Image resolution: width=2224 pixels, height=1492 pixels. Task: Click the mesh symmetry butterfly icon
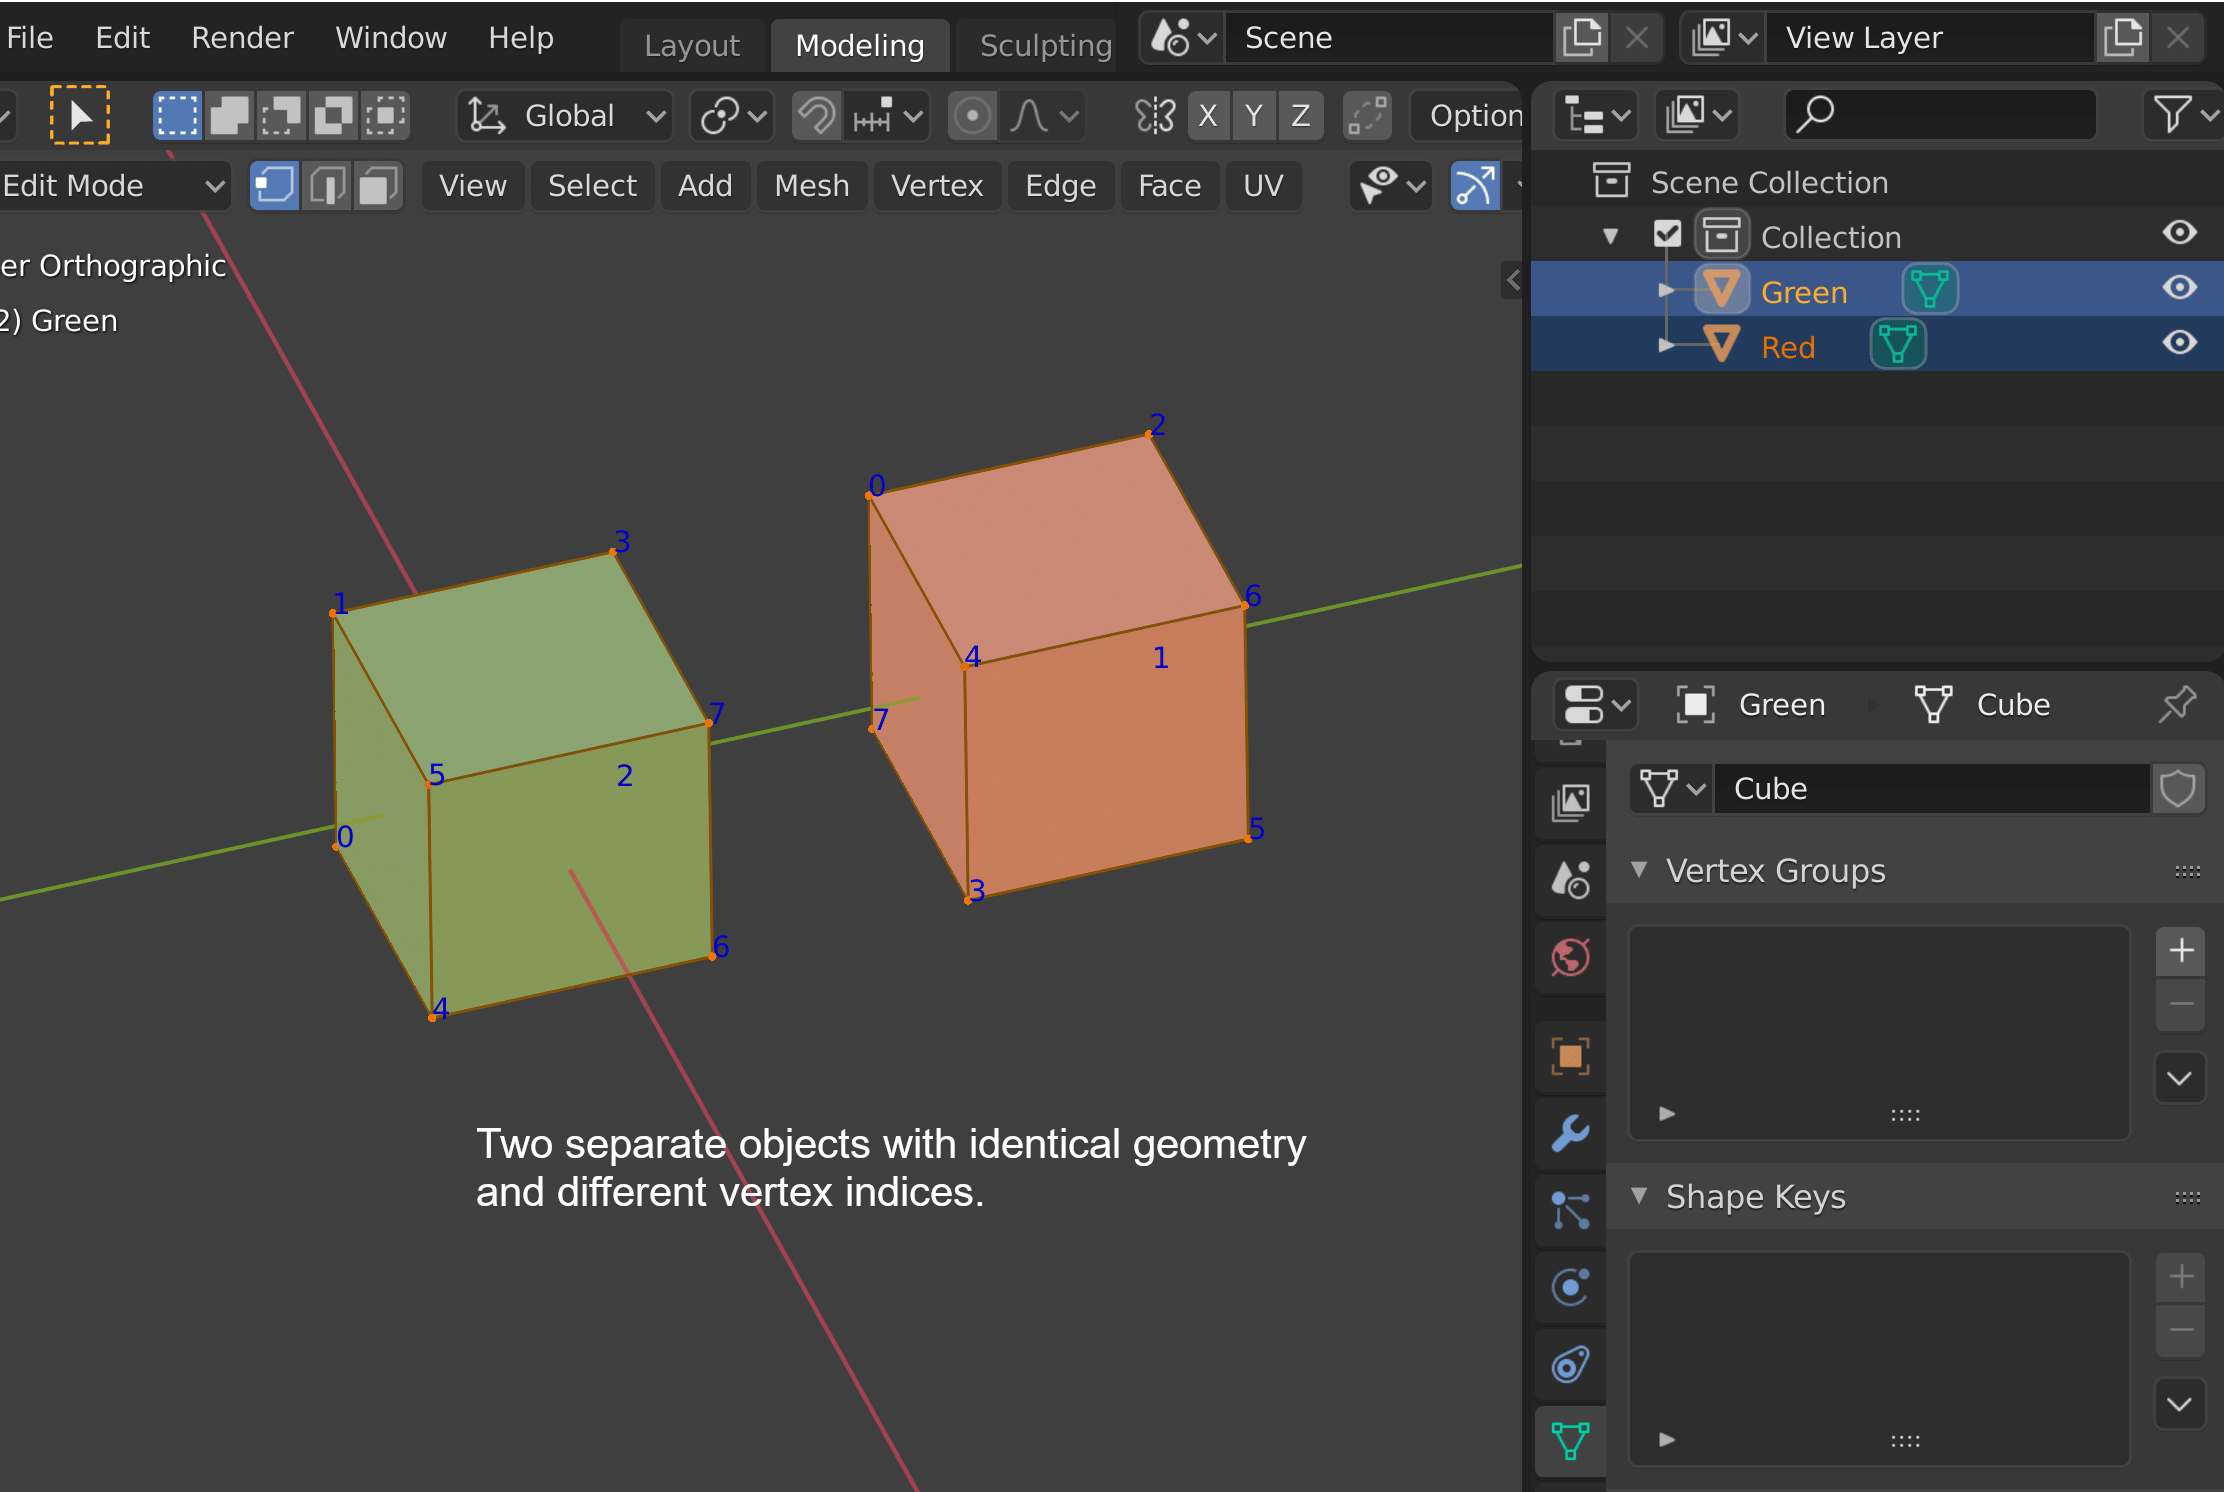(1156, 116)
